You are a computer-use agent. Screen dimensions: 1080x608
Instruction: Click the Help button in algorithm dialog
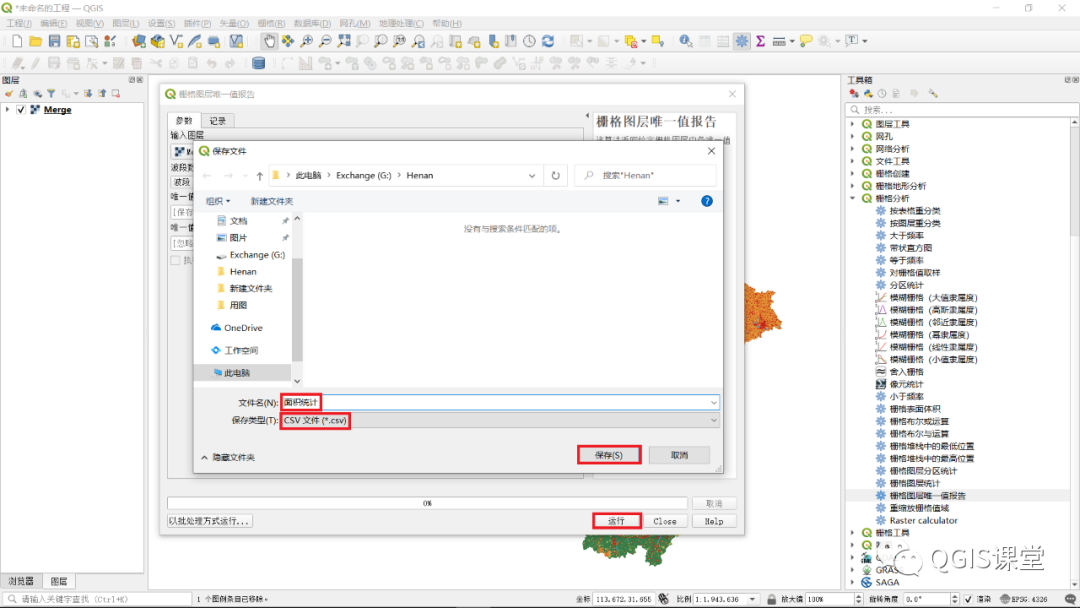714,521
